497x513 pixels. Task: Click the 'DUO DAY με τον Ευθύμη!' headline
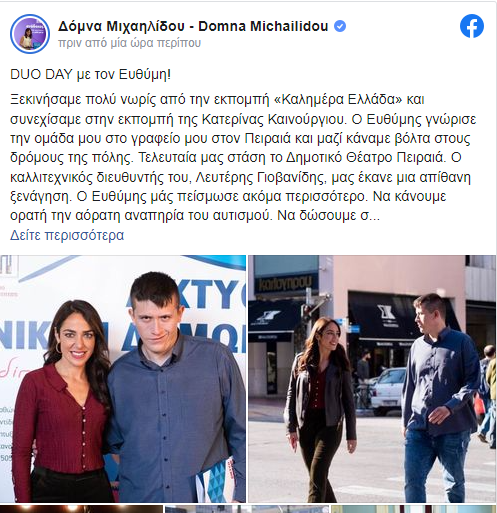point(90,74)
